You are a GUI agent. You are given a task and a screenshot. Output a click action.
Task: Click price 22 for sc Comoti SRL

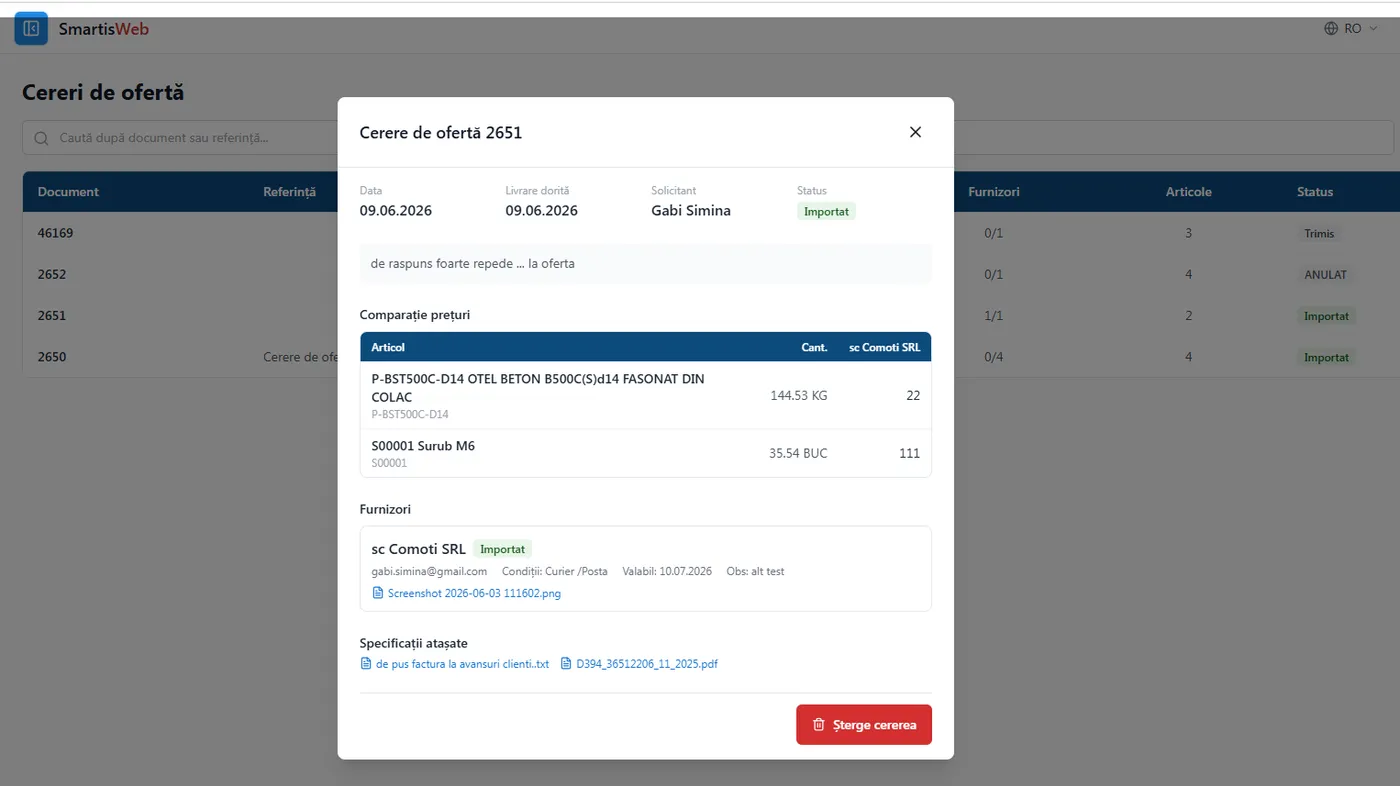pyautogui.click(x=913, y=395)
